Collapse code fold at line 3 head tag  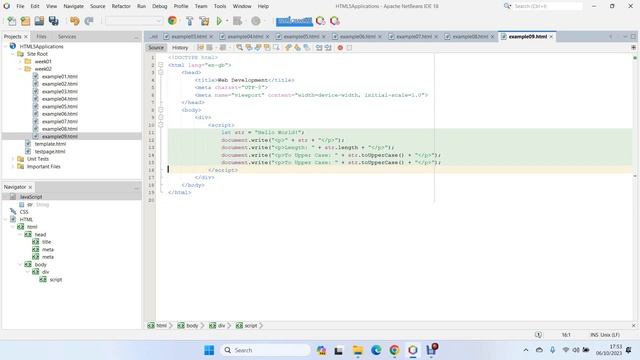coord(161,72)
